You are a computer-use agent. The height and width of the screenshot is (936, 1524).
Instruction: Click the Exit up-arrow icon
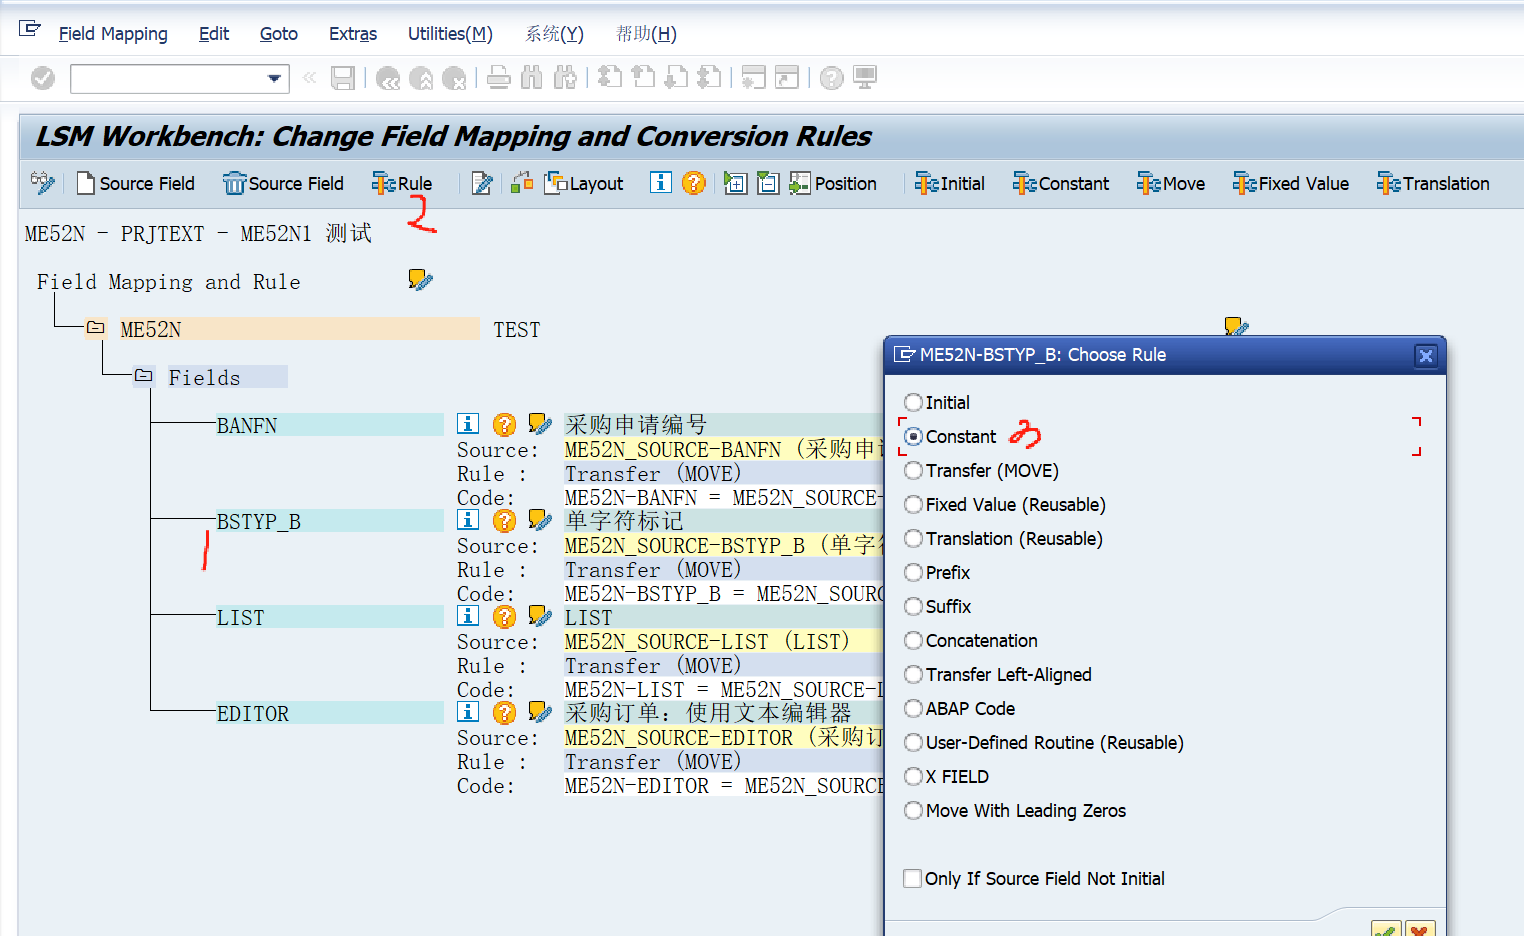point(421,78)
